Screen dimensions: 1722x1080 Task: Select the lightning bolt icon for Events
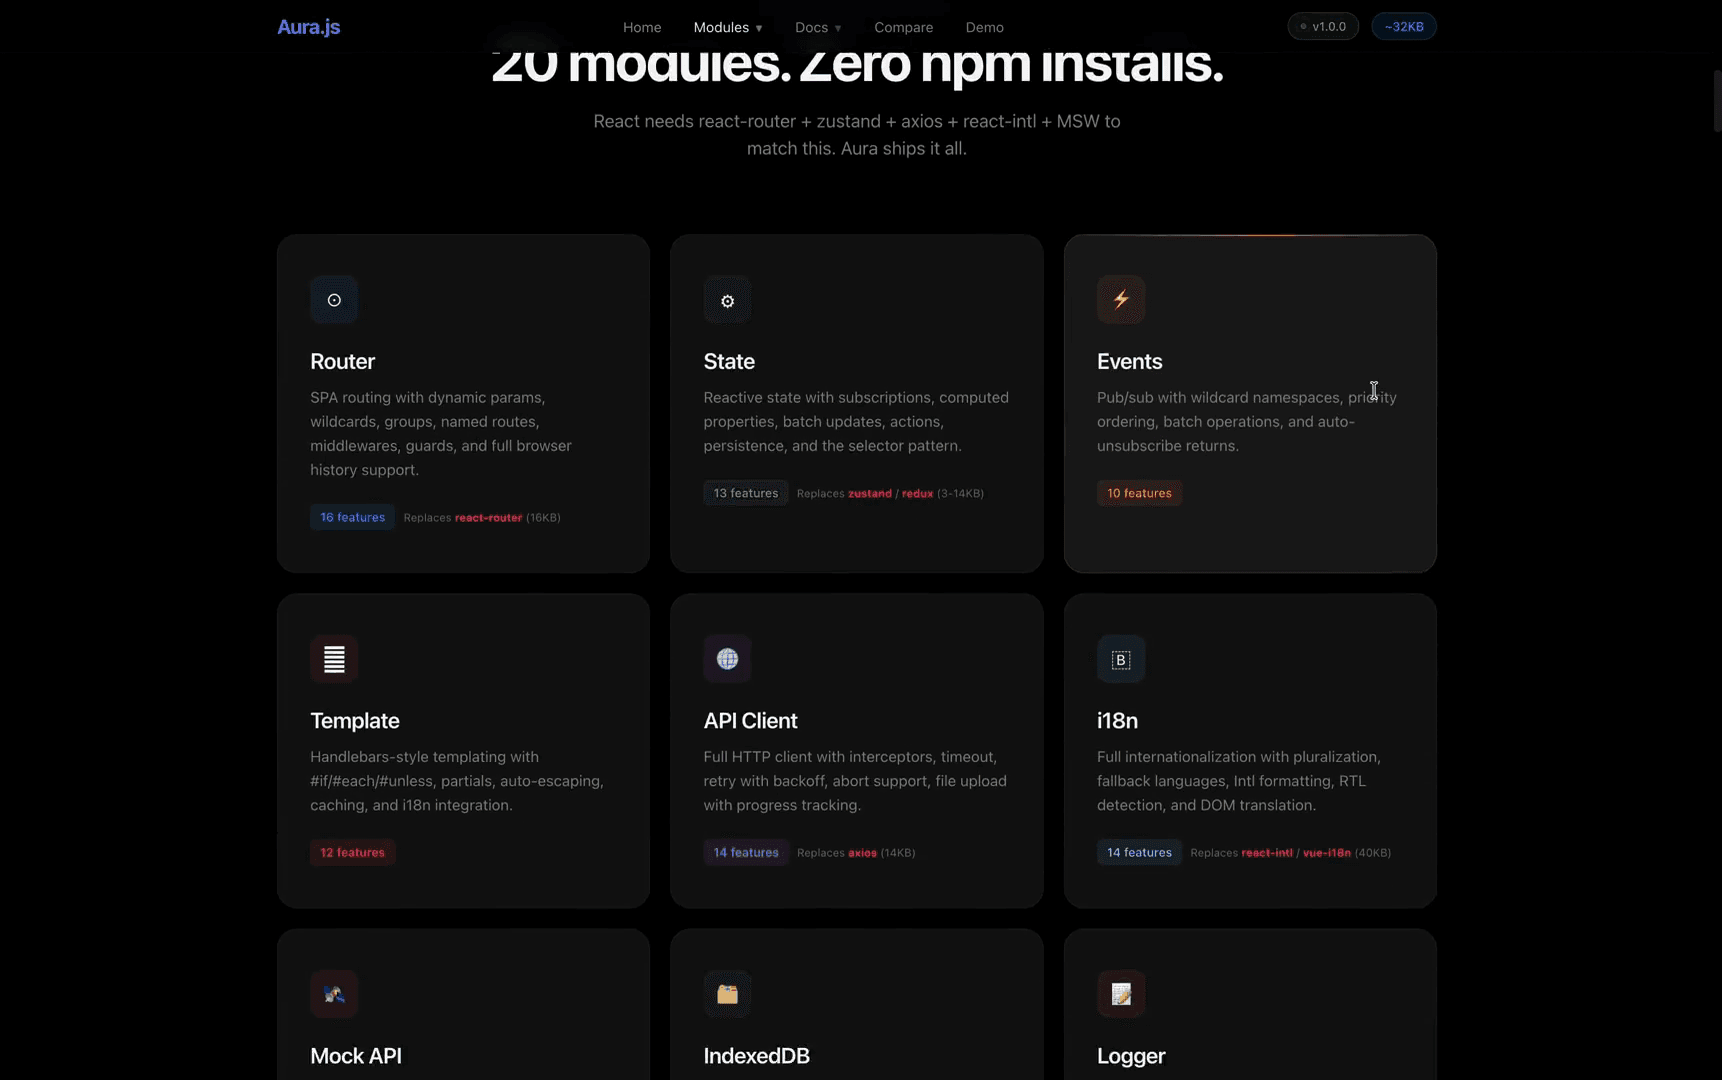[x=1120, y=299]
